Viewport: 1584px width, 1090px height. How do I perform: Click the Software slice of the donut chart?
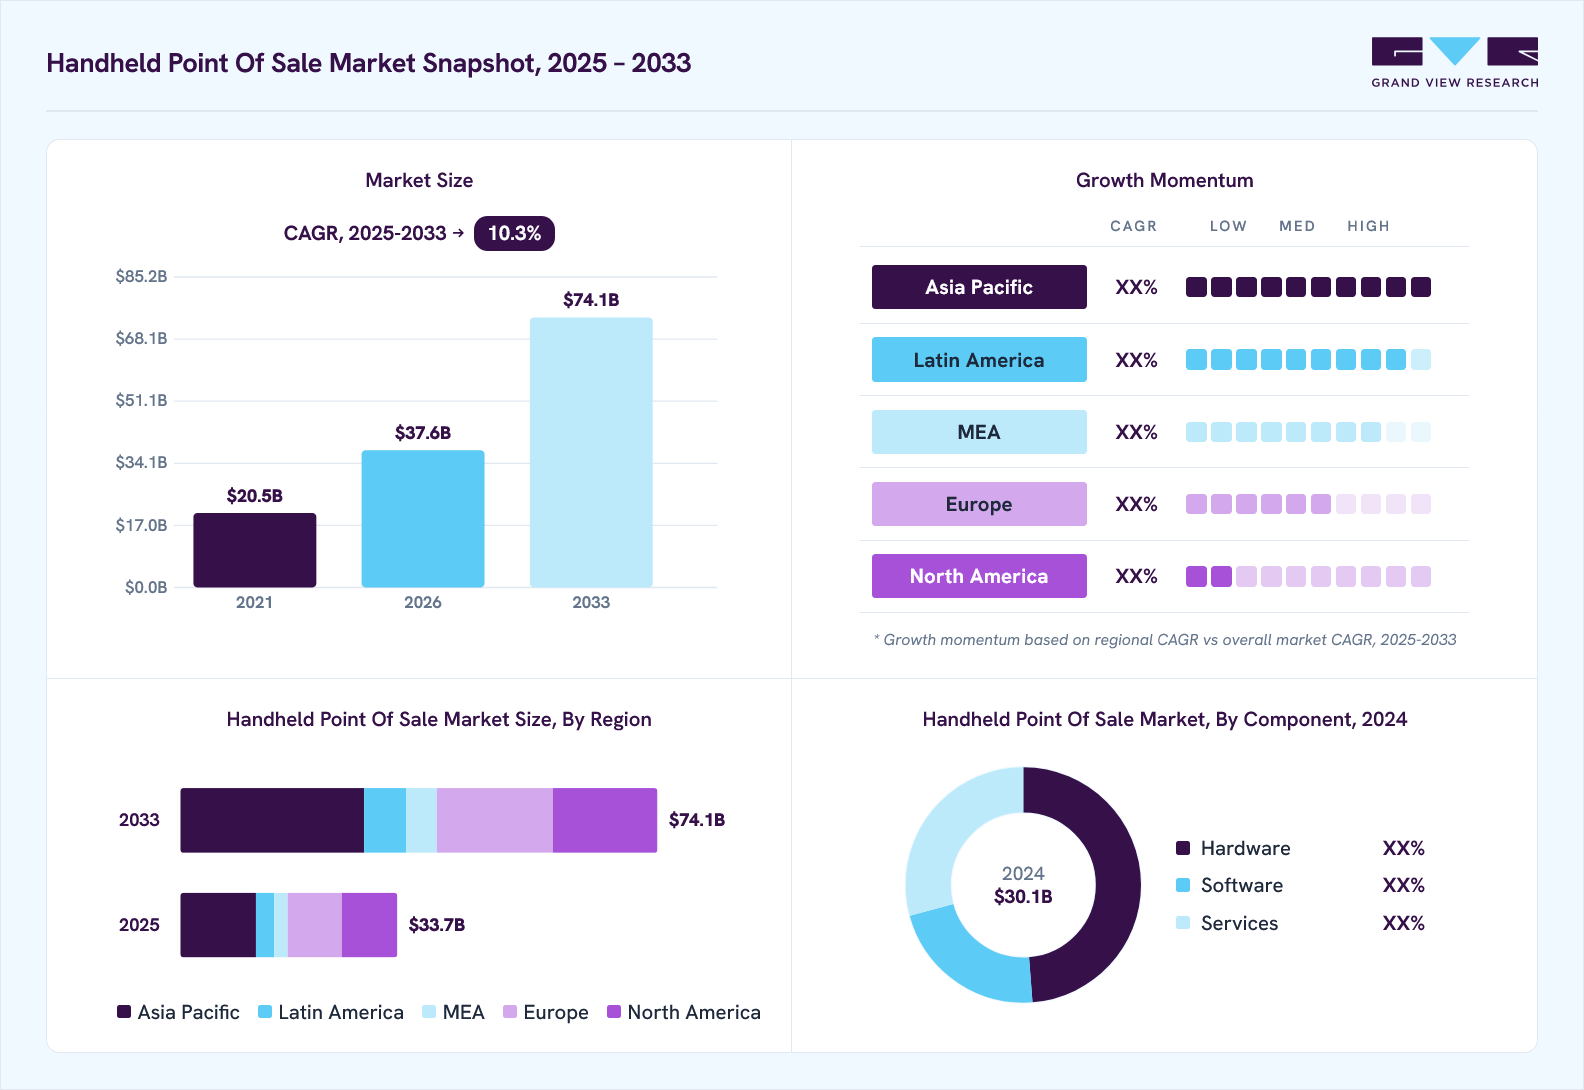coord(966,962)
